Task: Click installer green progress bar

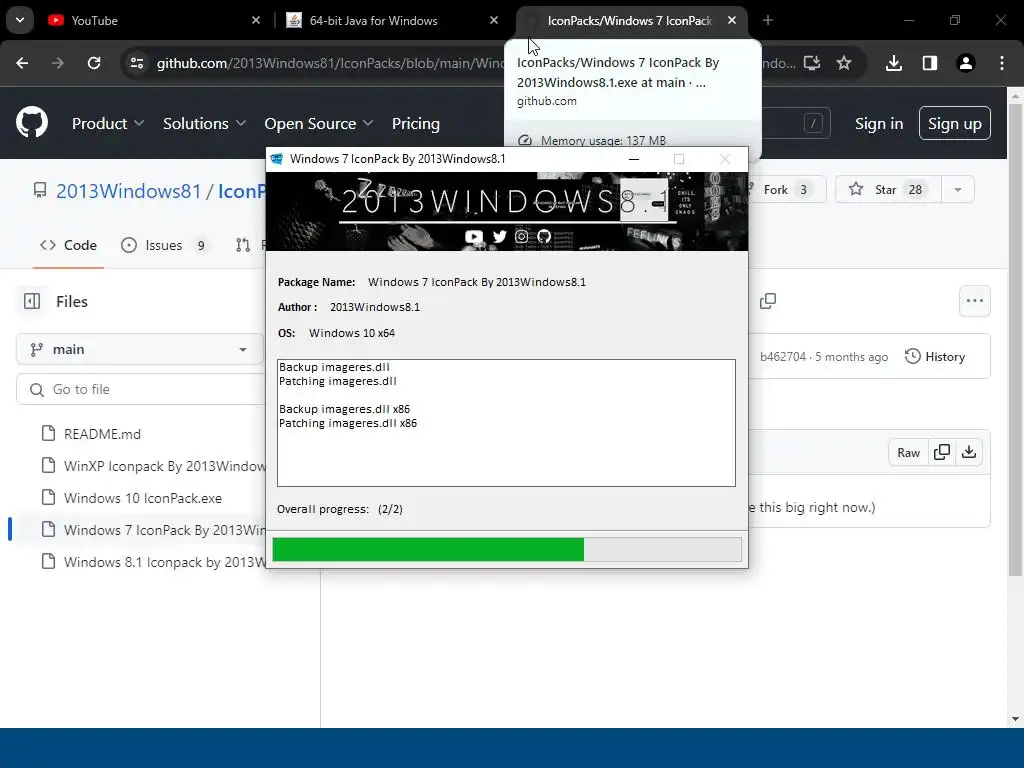Action: (x=507, y=549)
